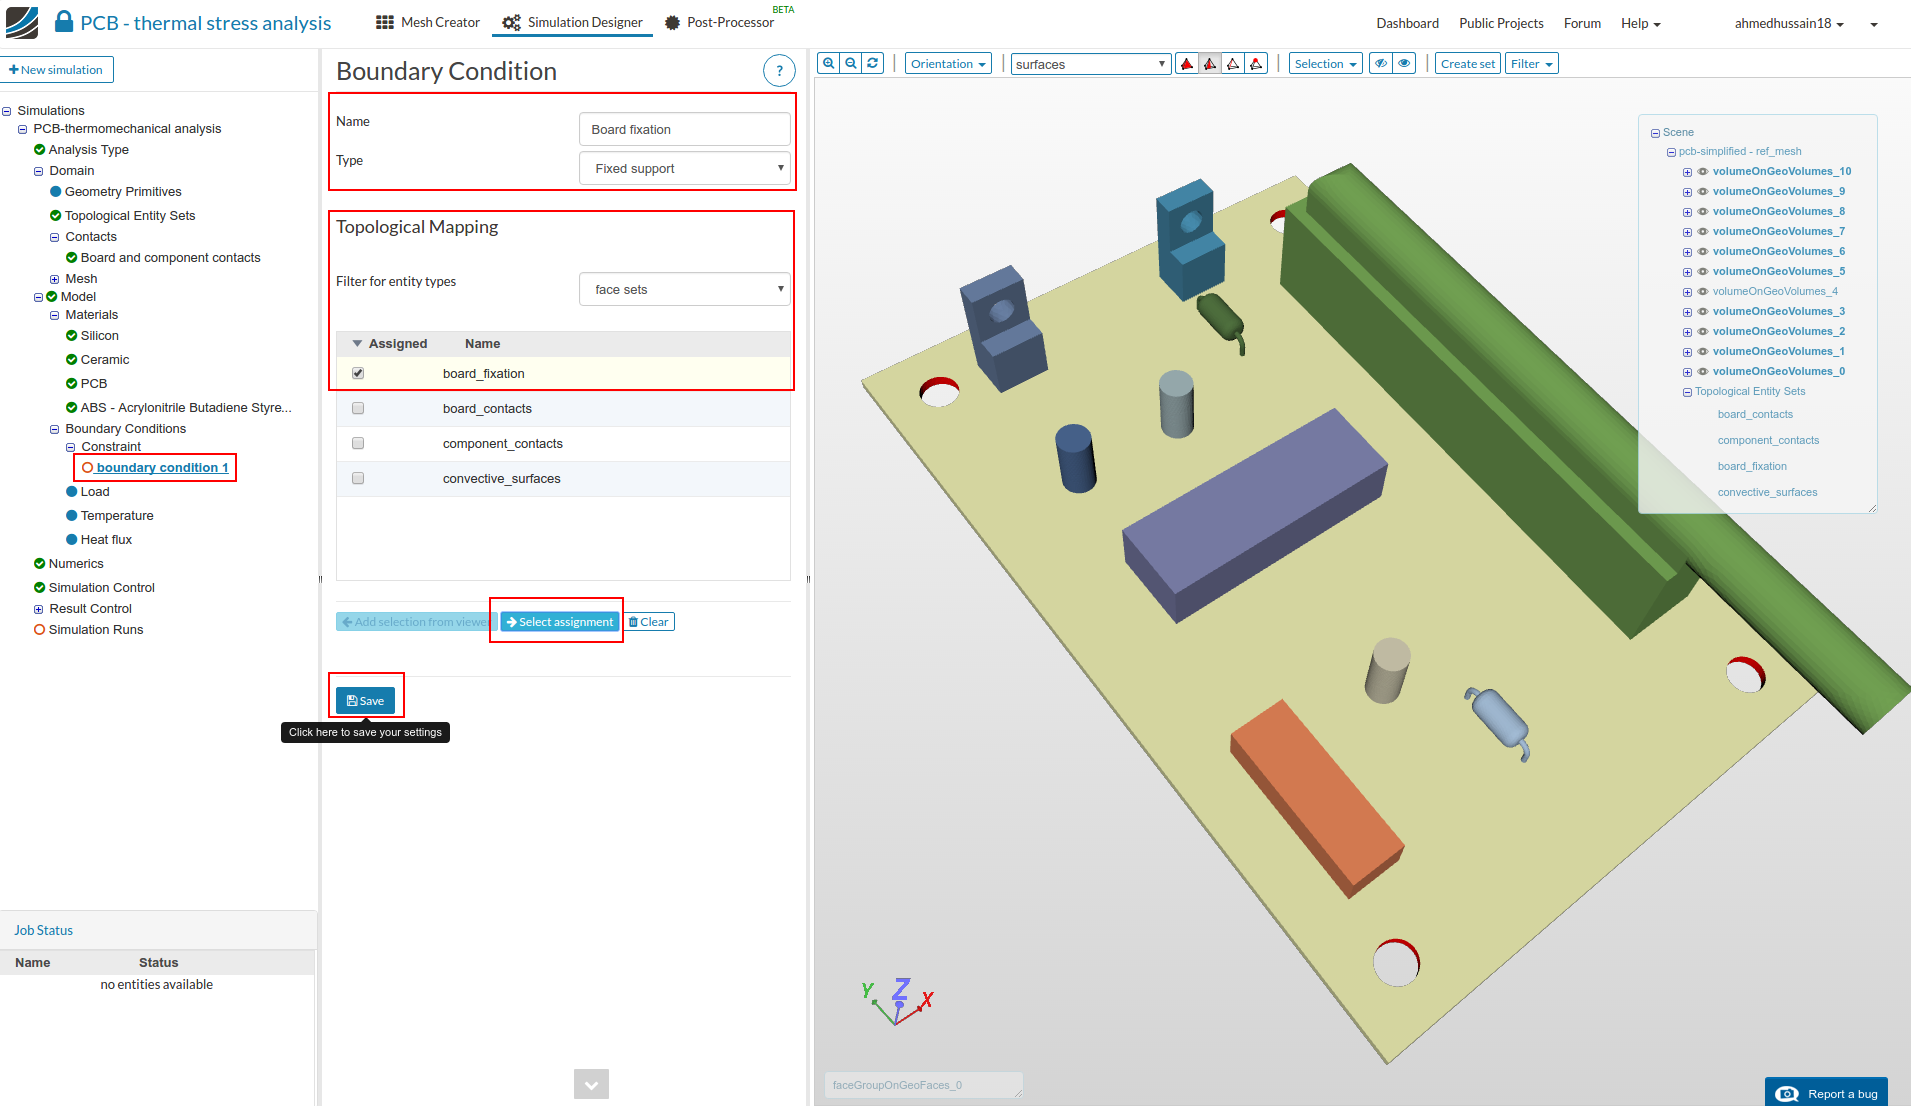
Task: Open the face sets filter dropdown
Action: [685, 289]
